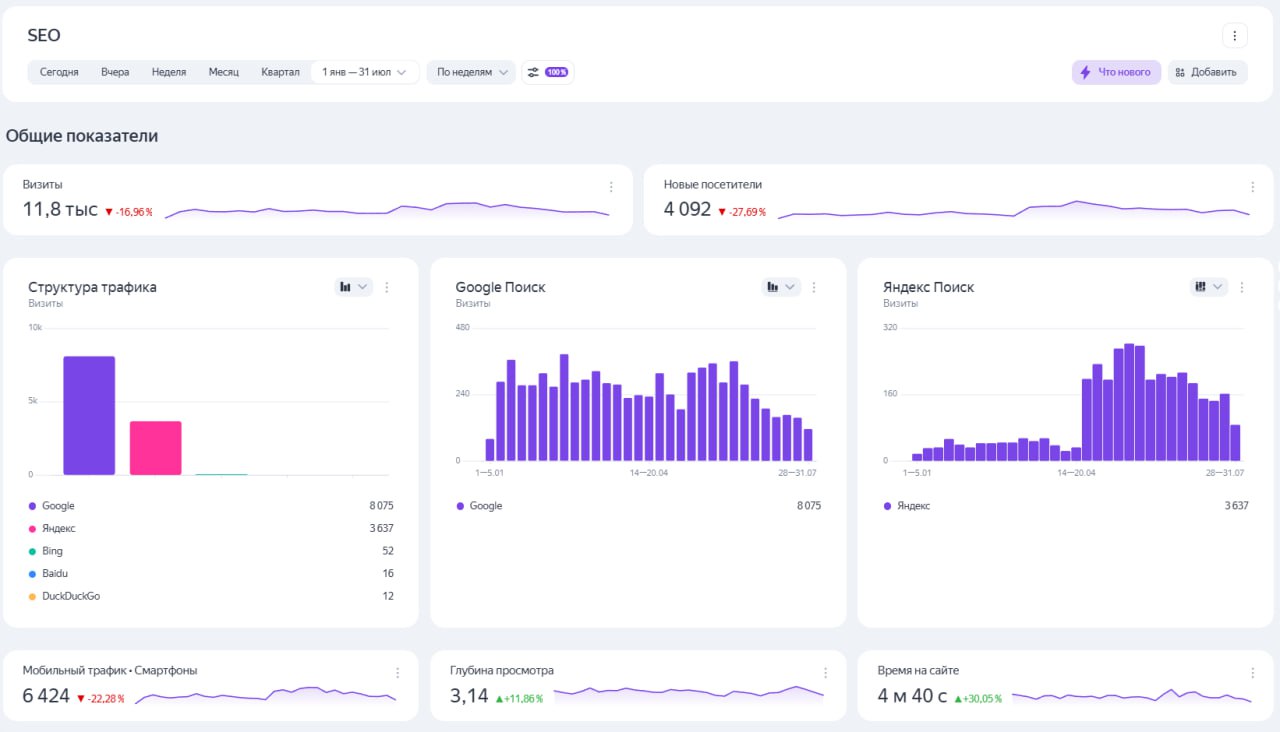Toggle the Яндекс series in Структура трафика legend
1280x732 pixels.
pos(58,528)
